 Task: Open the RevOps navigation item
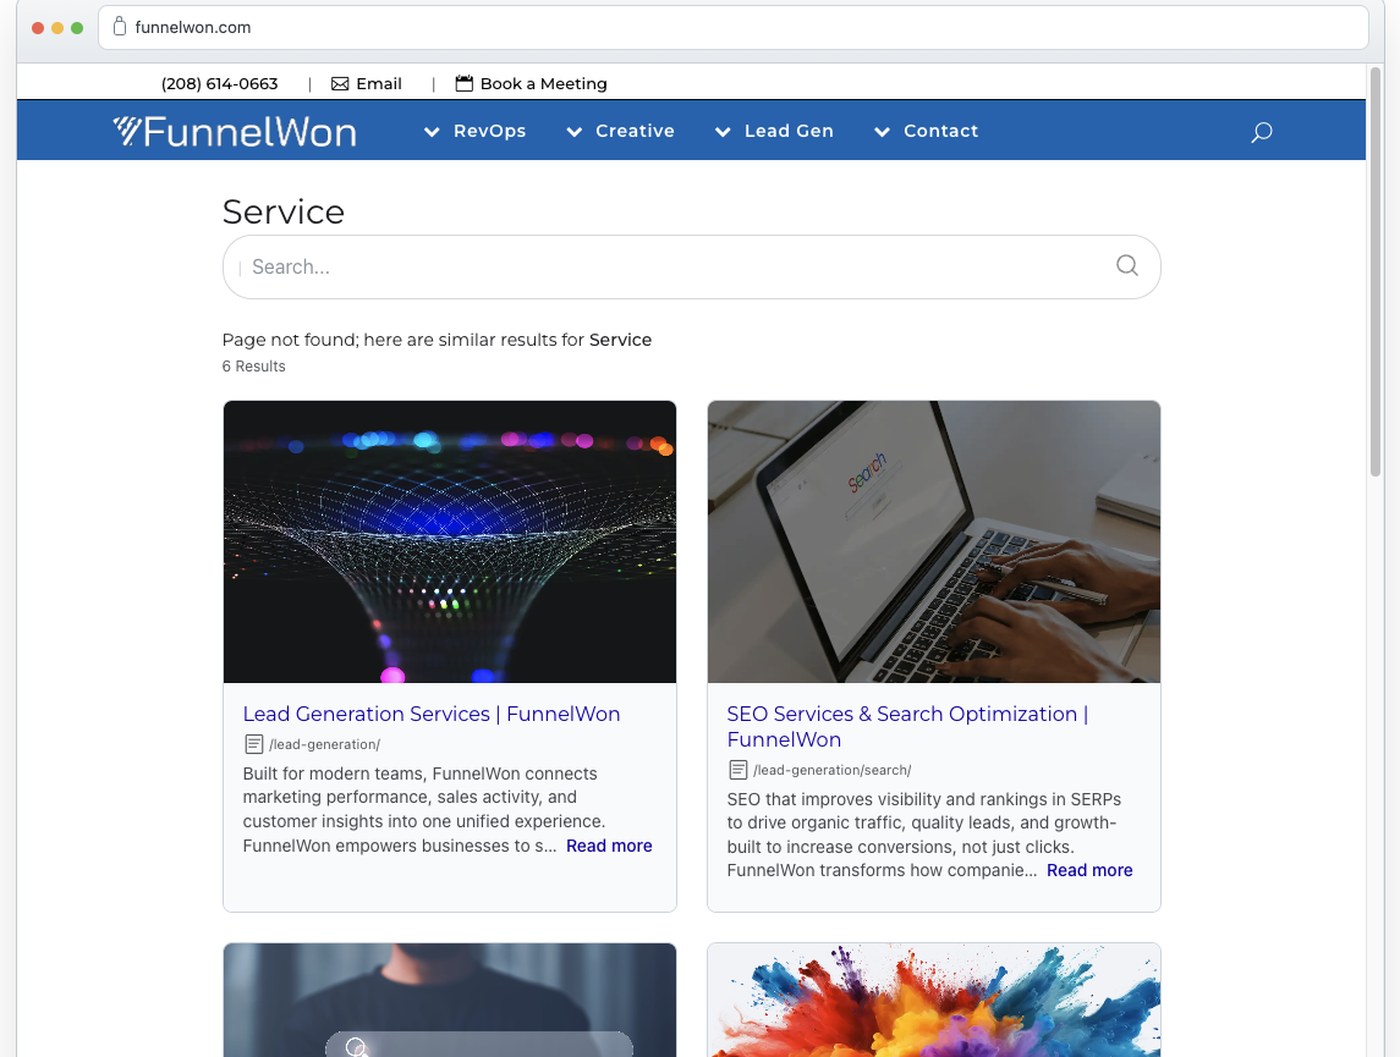click(490, 131)
